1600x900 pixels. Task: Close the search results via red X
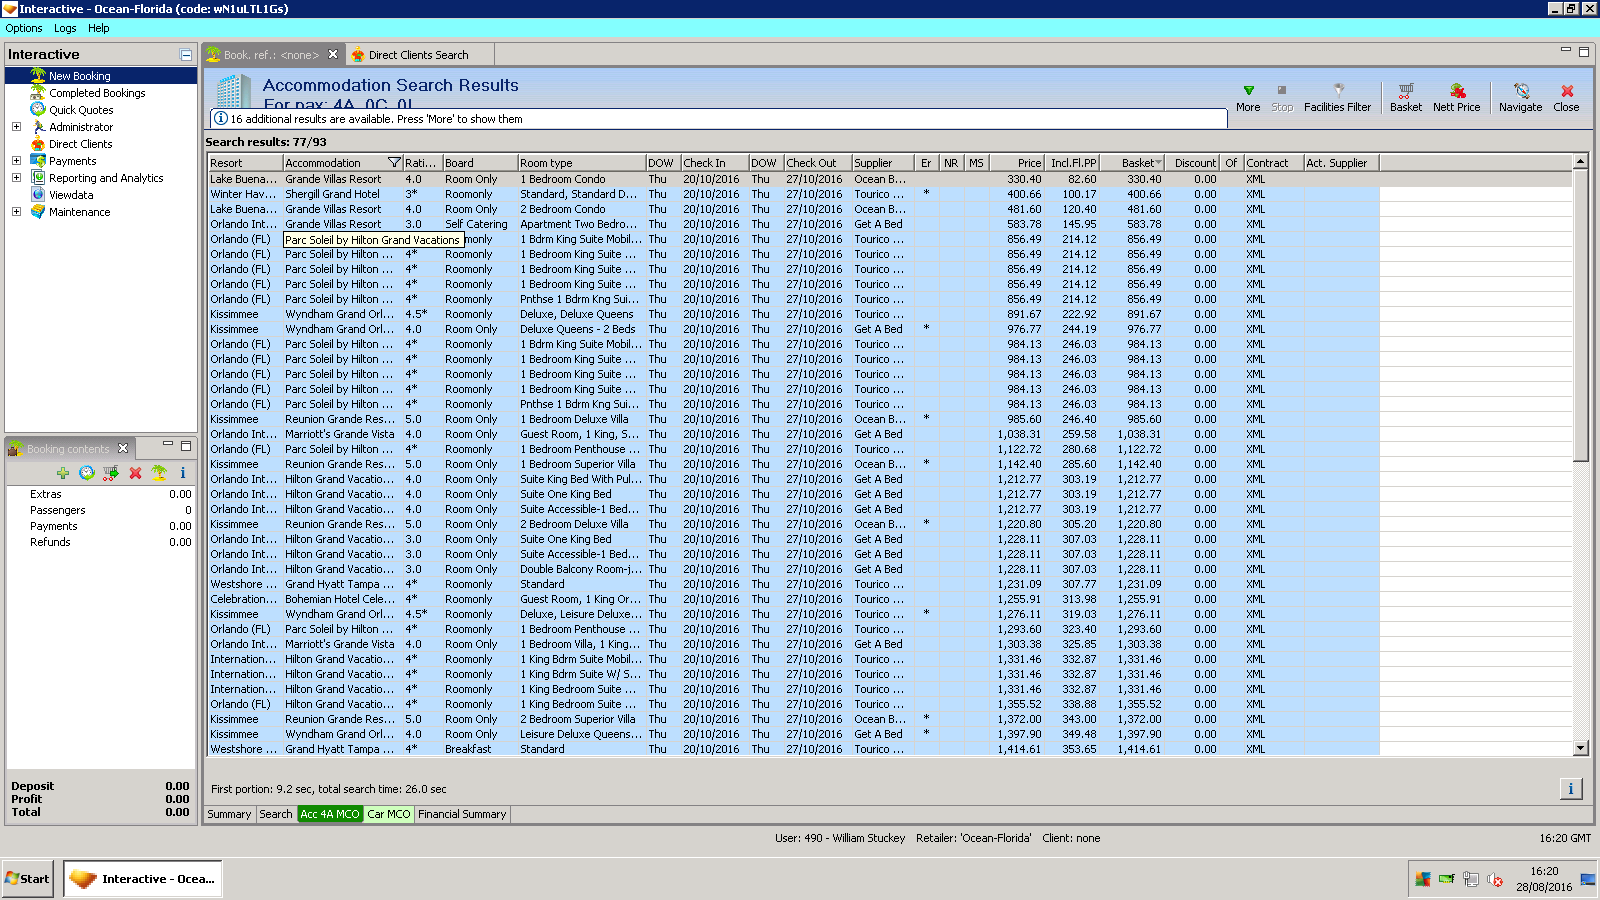[1567, 90]
